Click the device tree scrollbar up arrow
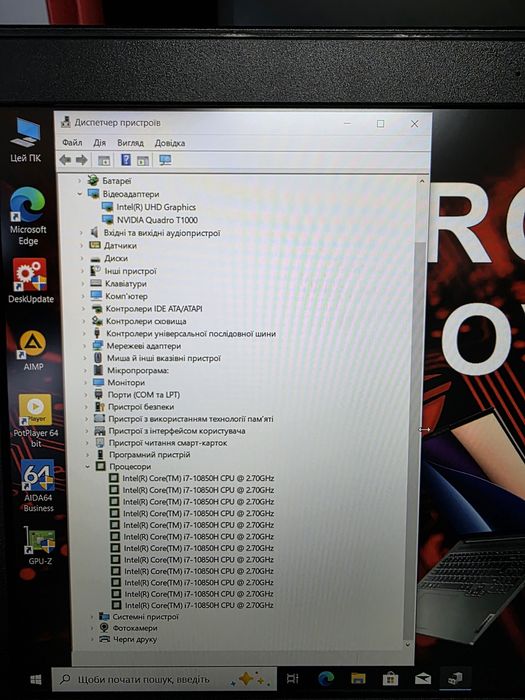525x700 pixels. pyautogui.click(x=421, y=181)
